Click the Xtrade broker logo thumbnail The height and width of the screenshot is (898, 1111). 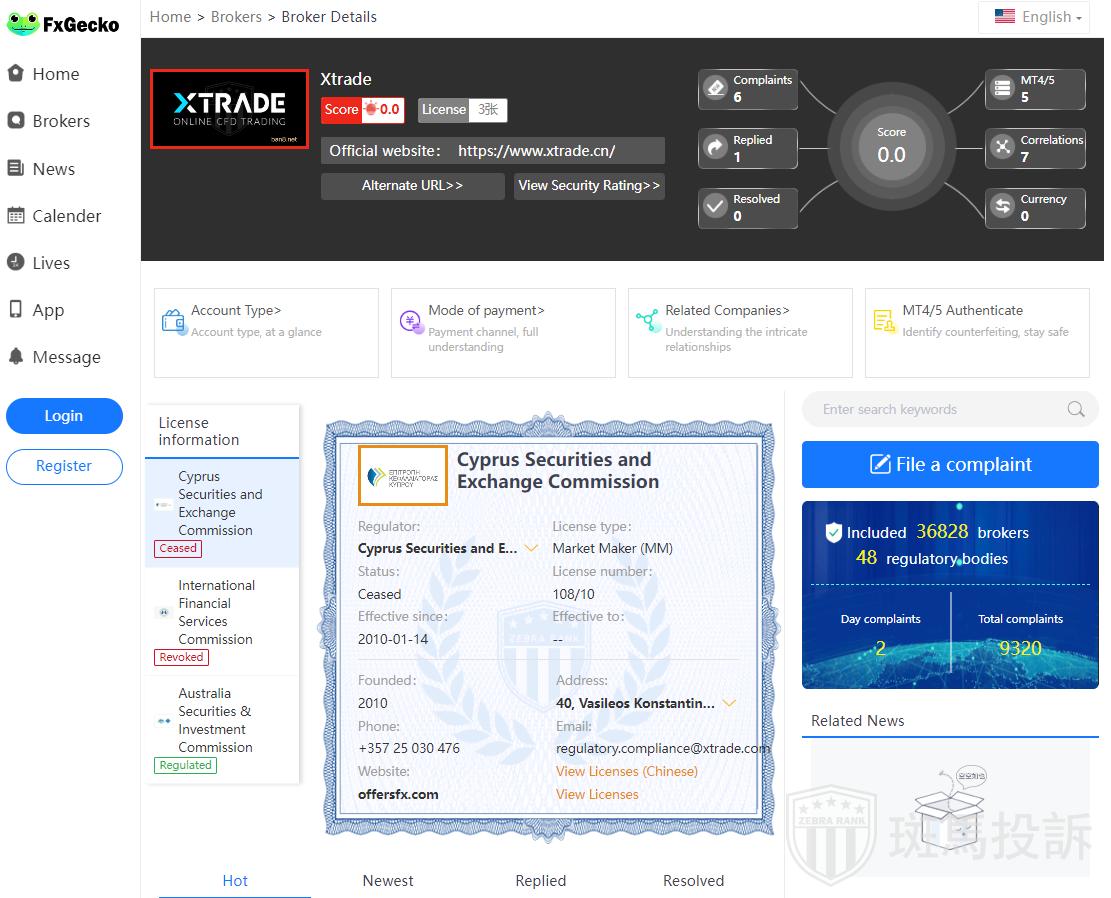[229, 109]
